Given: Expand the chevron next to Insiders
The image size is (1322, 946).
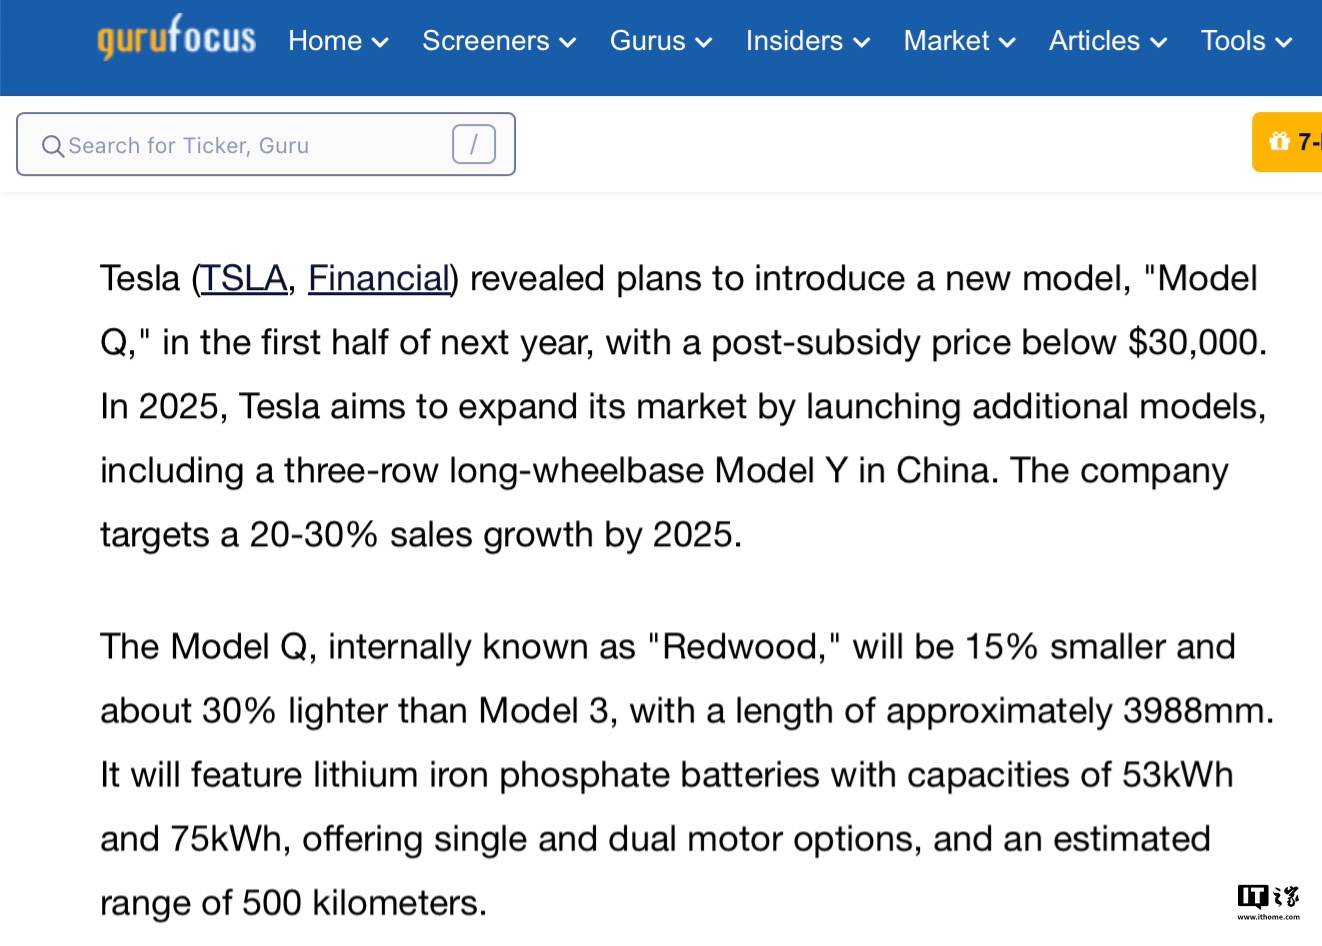Looking at the screenshot, I should click(862, 42).
